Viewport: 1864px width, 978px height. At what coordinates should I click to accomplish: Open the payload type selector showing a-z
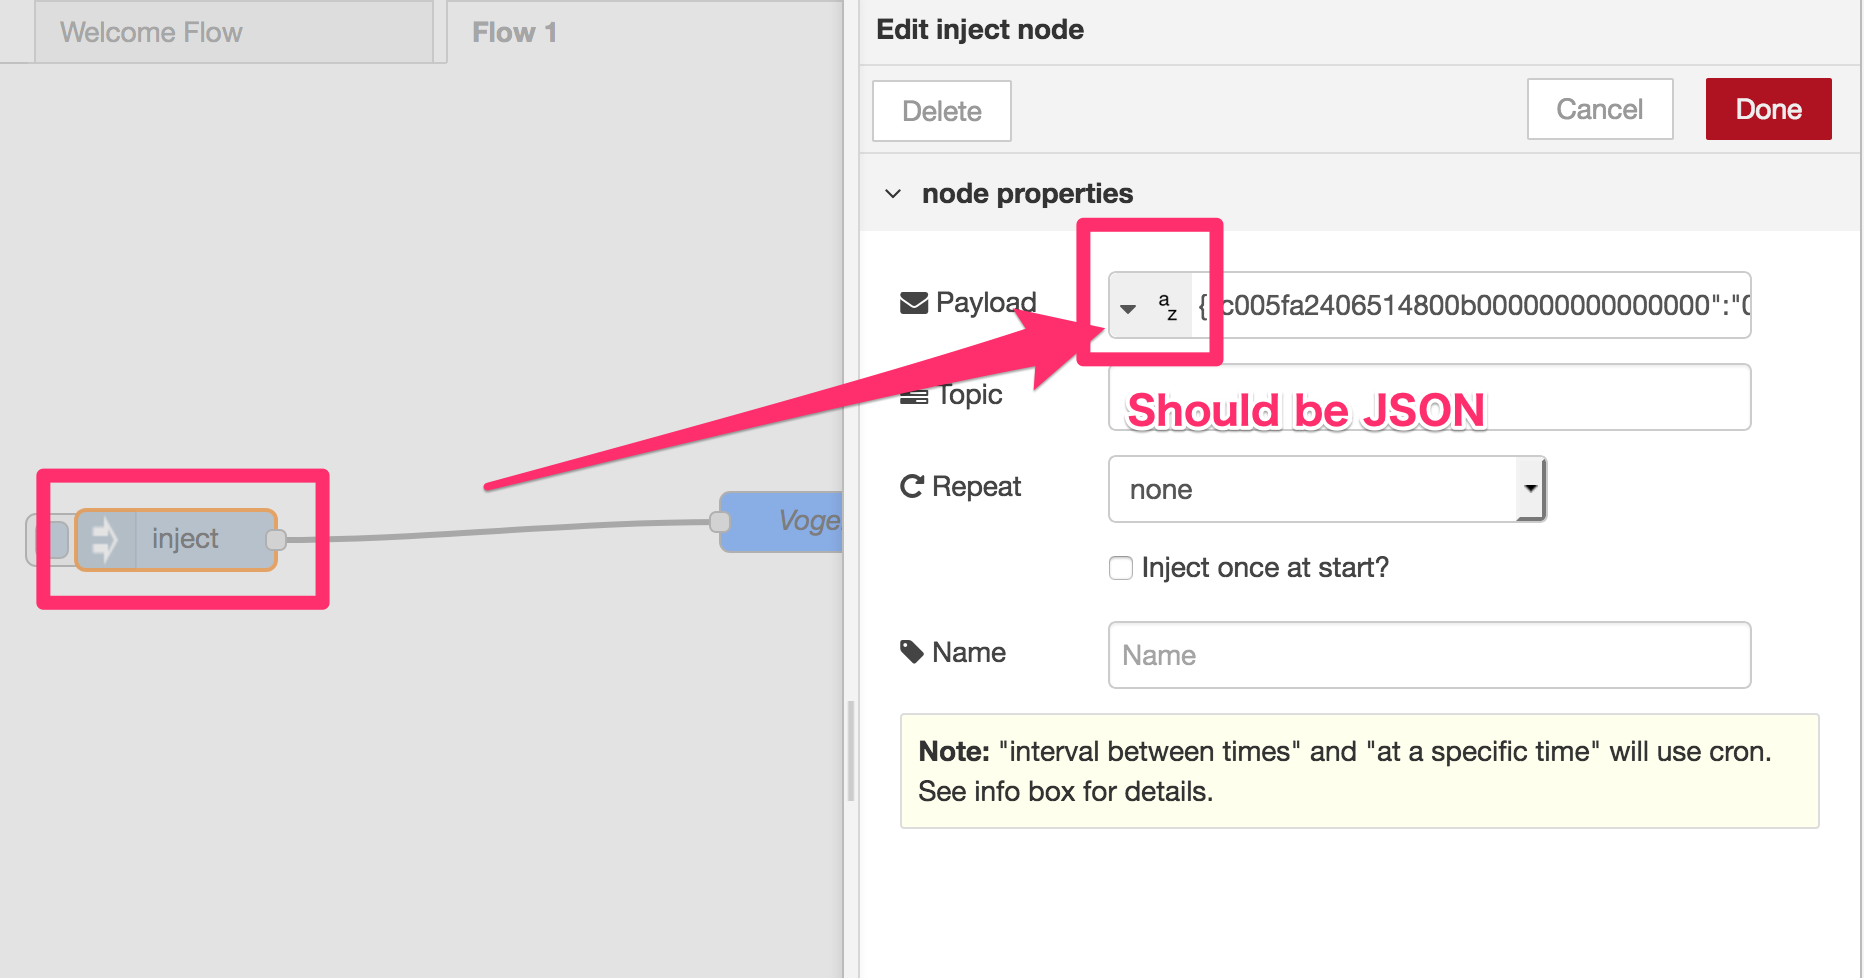[1166, 305]
